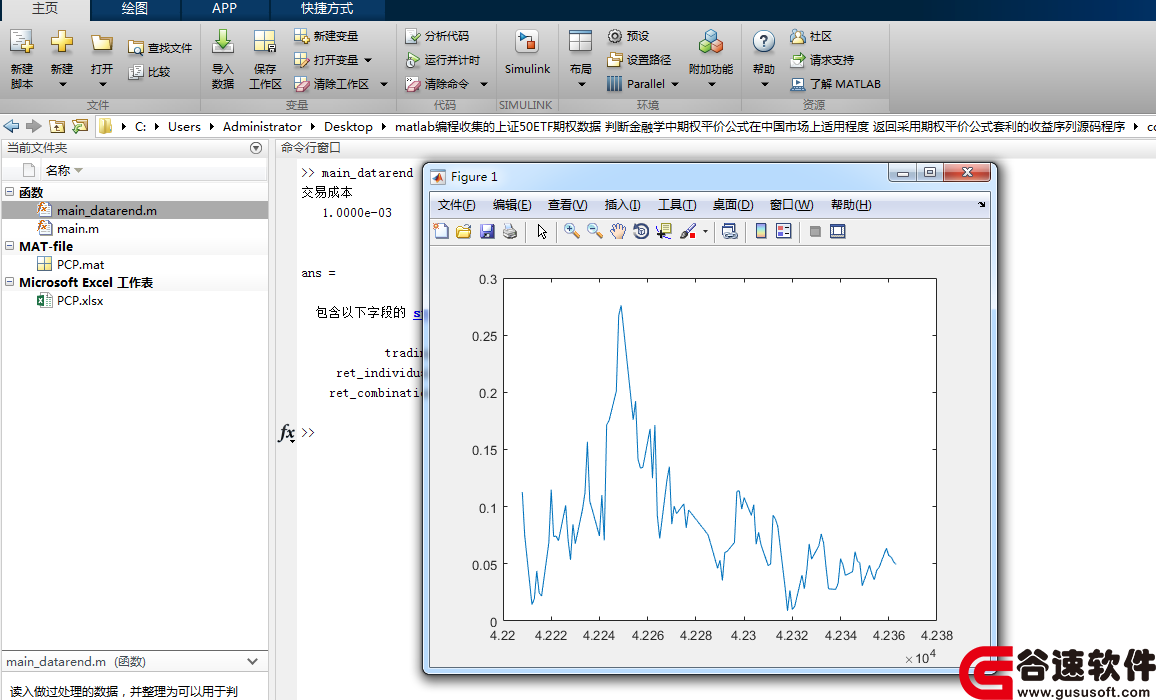Select the Data Cursor tool in Figure 1

click(664, 232)
